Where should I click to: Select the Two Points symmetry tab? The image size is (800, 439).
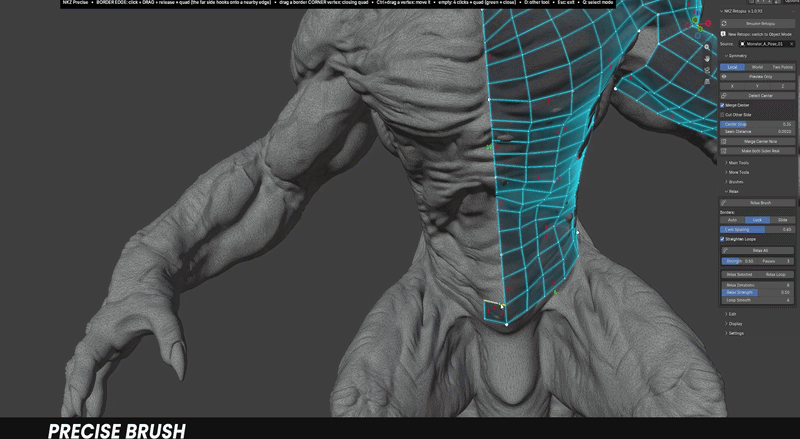click(782, 67)
